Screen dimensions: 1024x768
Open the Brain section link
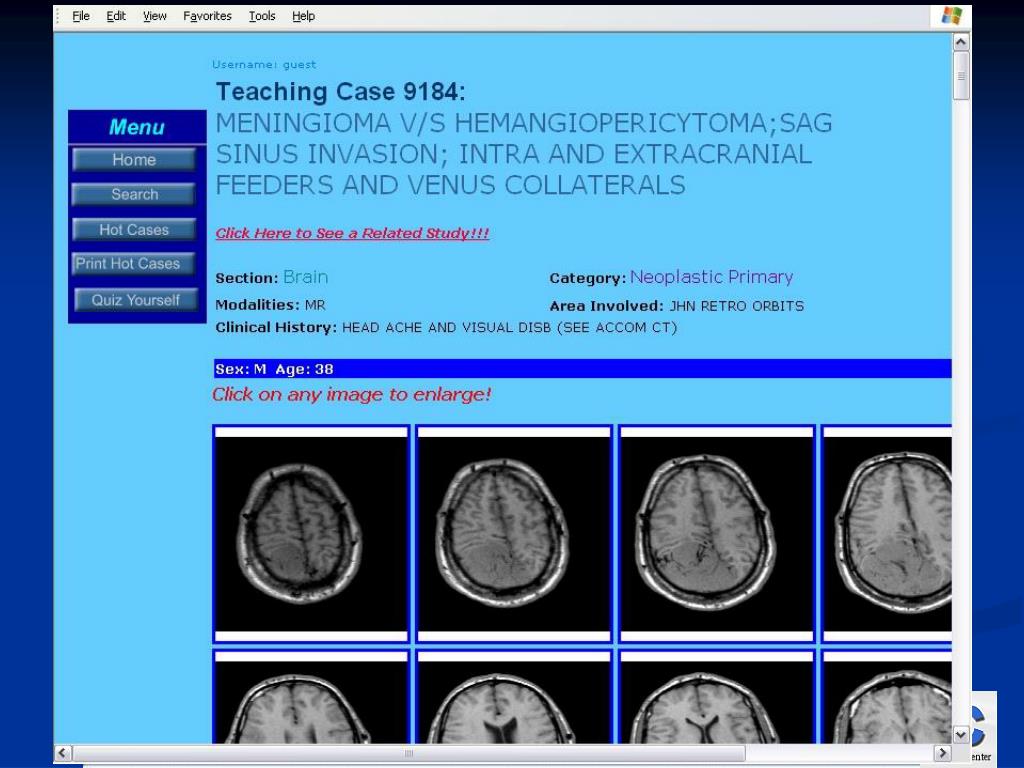[x=306, y=277]
